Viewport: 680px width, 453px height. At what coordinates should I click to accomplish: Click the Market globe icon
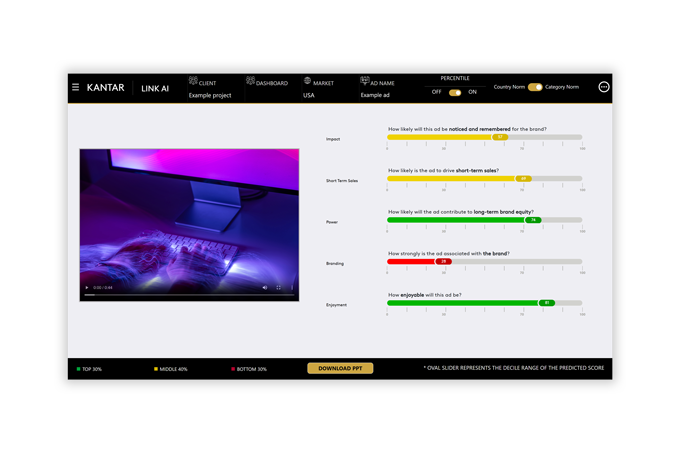click(307, 82)
